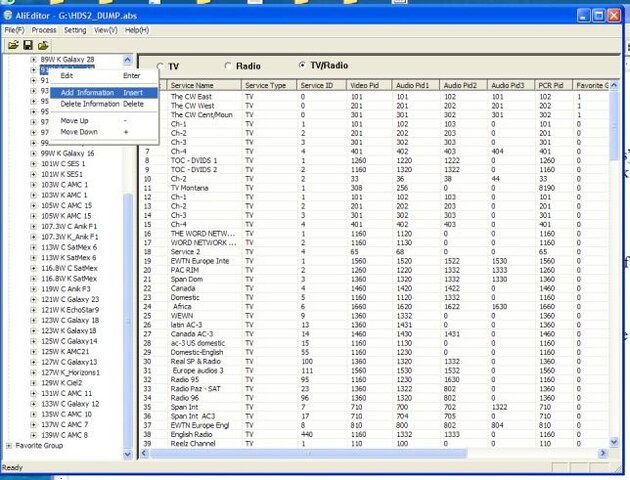Expand the 89W K Galaxy 28 node
Image resolution: width=630 pixels, height=480 pixels.
click(34, 59)
